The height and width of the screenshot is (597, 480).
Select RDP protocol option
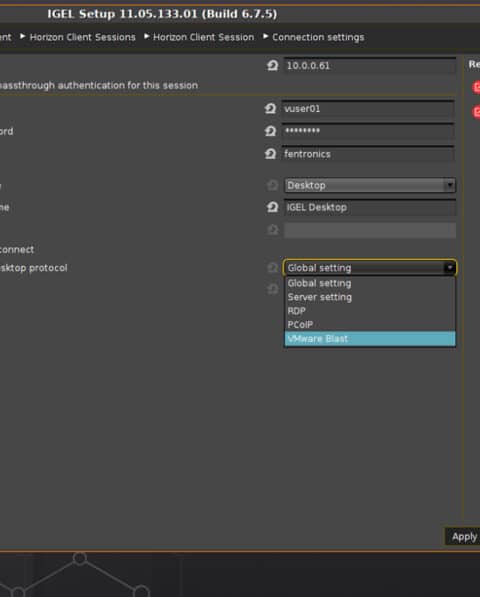point(370,311)
